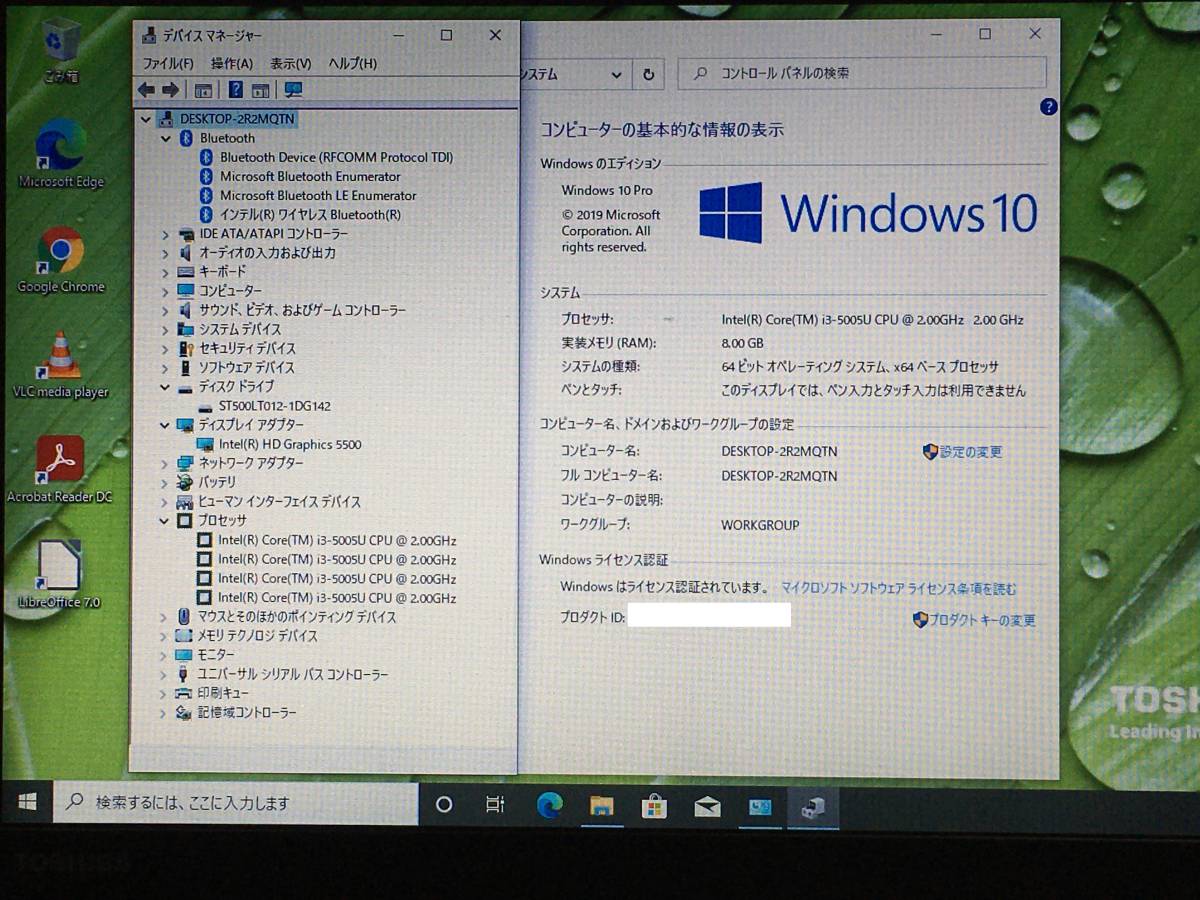Screen dimensions: 1200x900
Task: Select ヒューマン インターフェイス デバイス row
Action: 279,502
